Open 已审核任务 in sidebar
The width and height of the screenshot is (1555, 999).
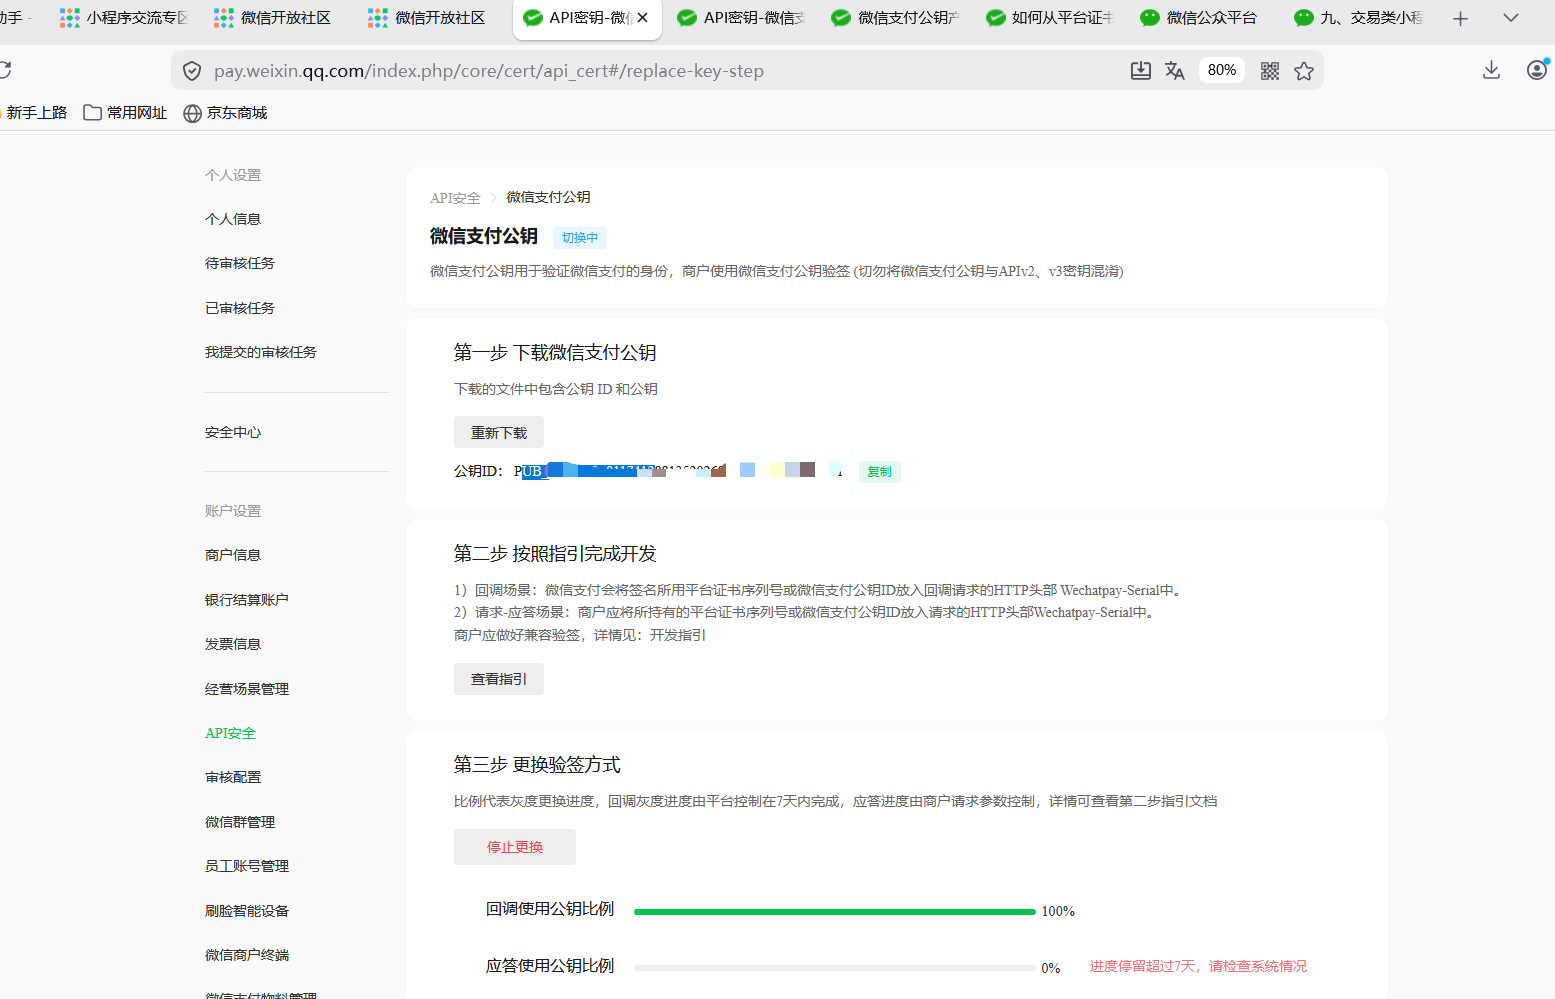click(240, 308)
